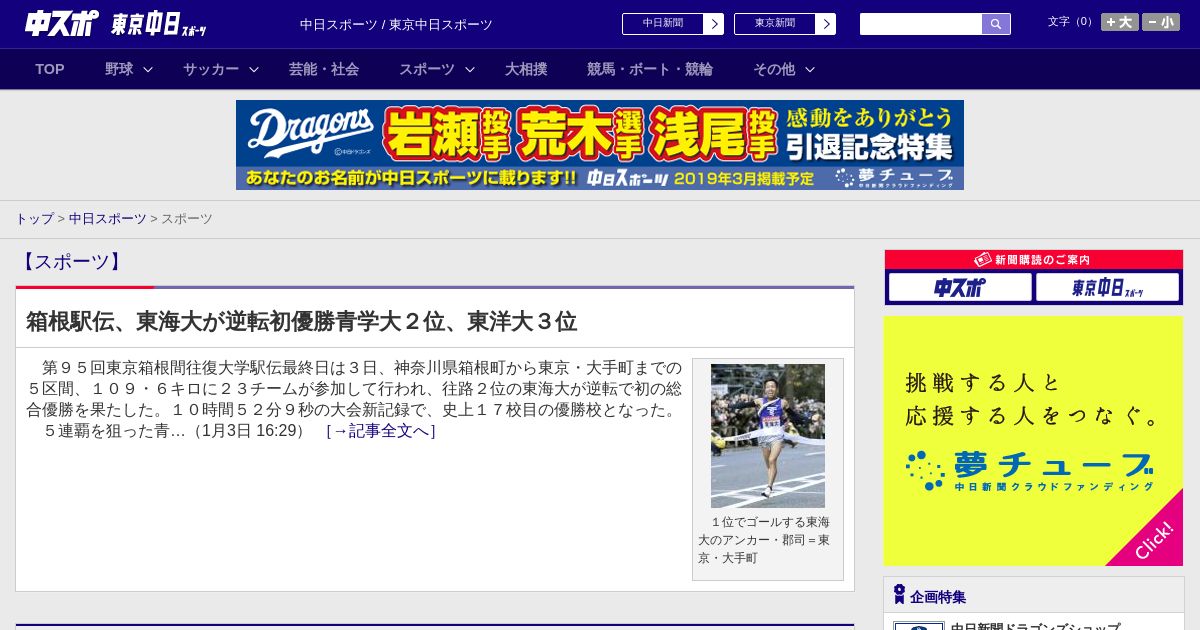
Task: Open the 中日新聞 link button
Action: pyautogui.click(x=663, y=24)
